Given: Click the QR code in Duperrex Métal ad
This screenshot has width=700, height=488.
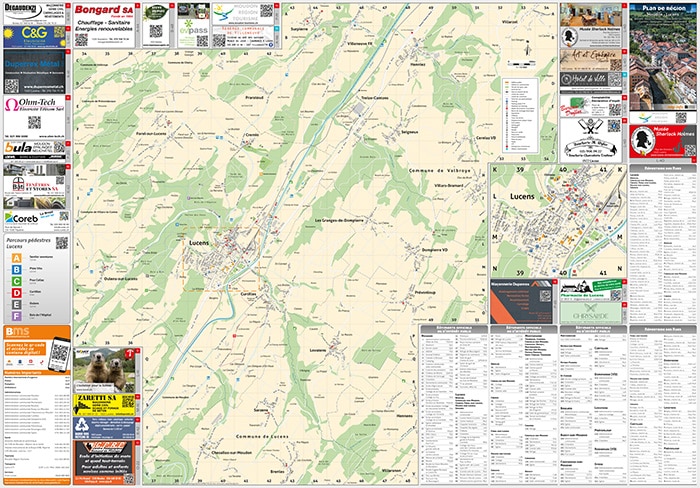Looking at the screenshot, I should [12, 86].
